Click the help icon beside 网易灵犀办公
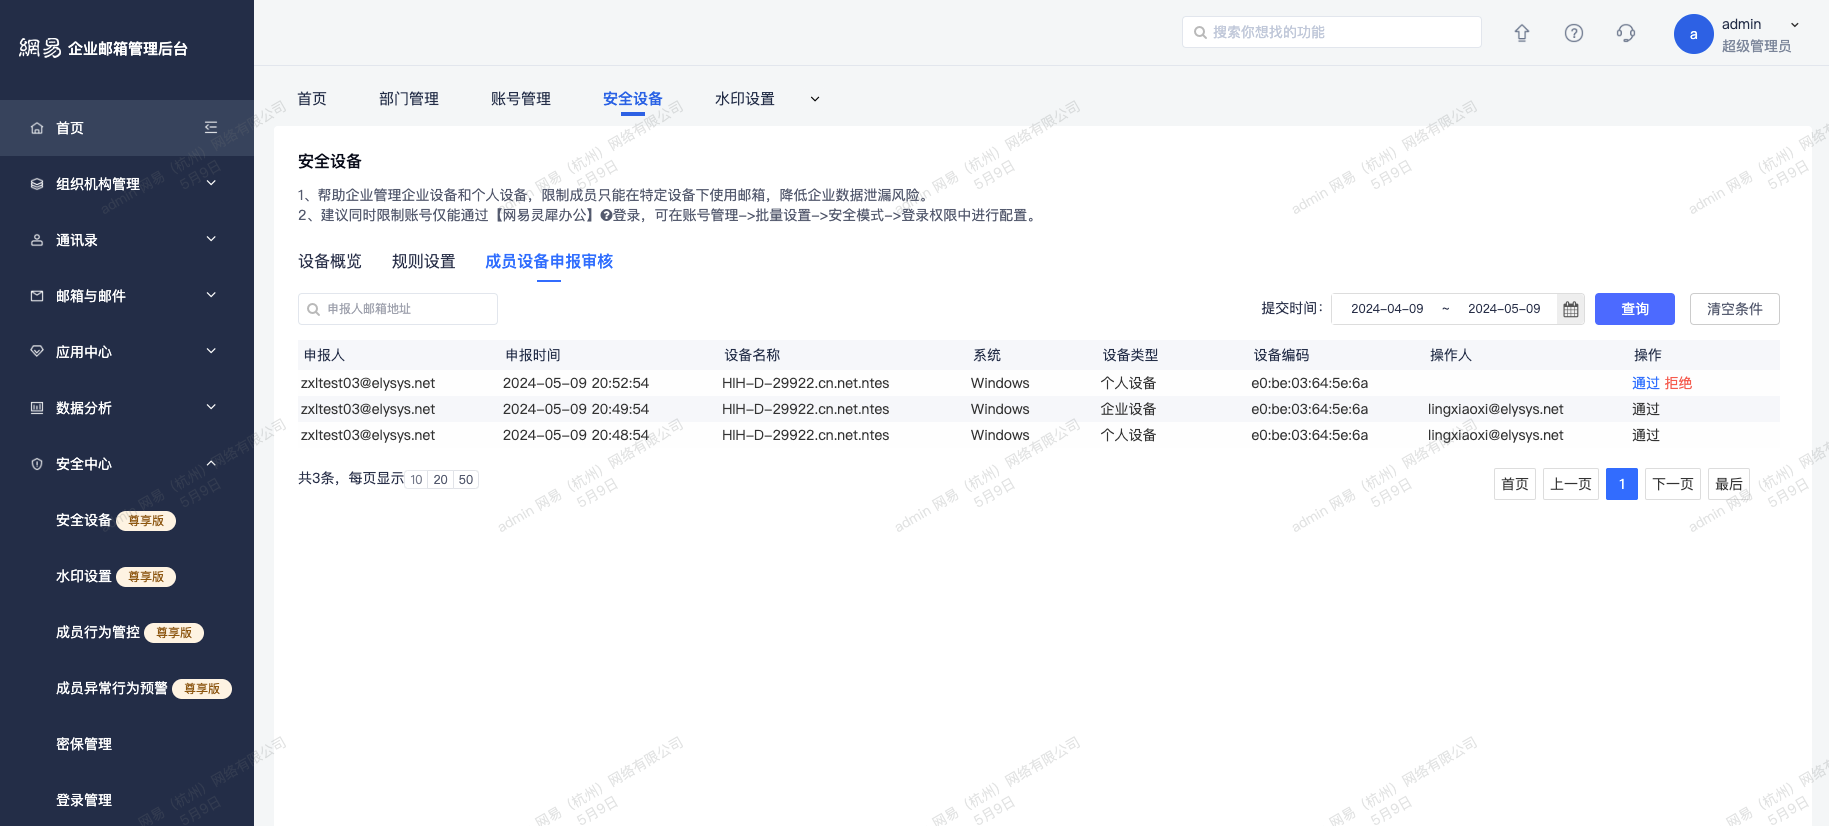The height and width of the screenshot is (826, 1829). [606, 216]
